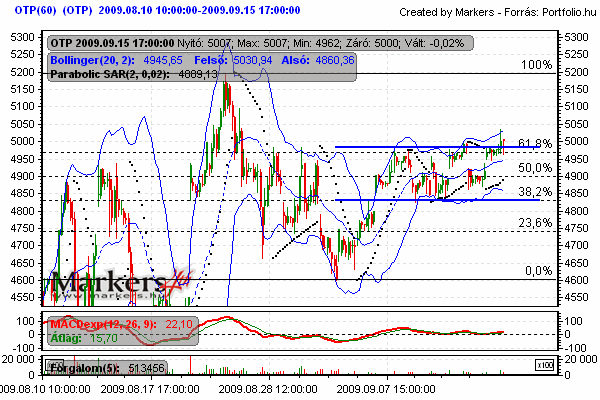
Task: Click the 100% Fibonacci level label
Action: pyautogui.click(x=536, y=65)
